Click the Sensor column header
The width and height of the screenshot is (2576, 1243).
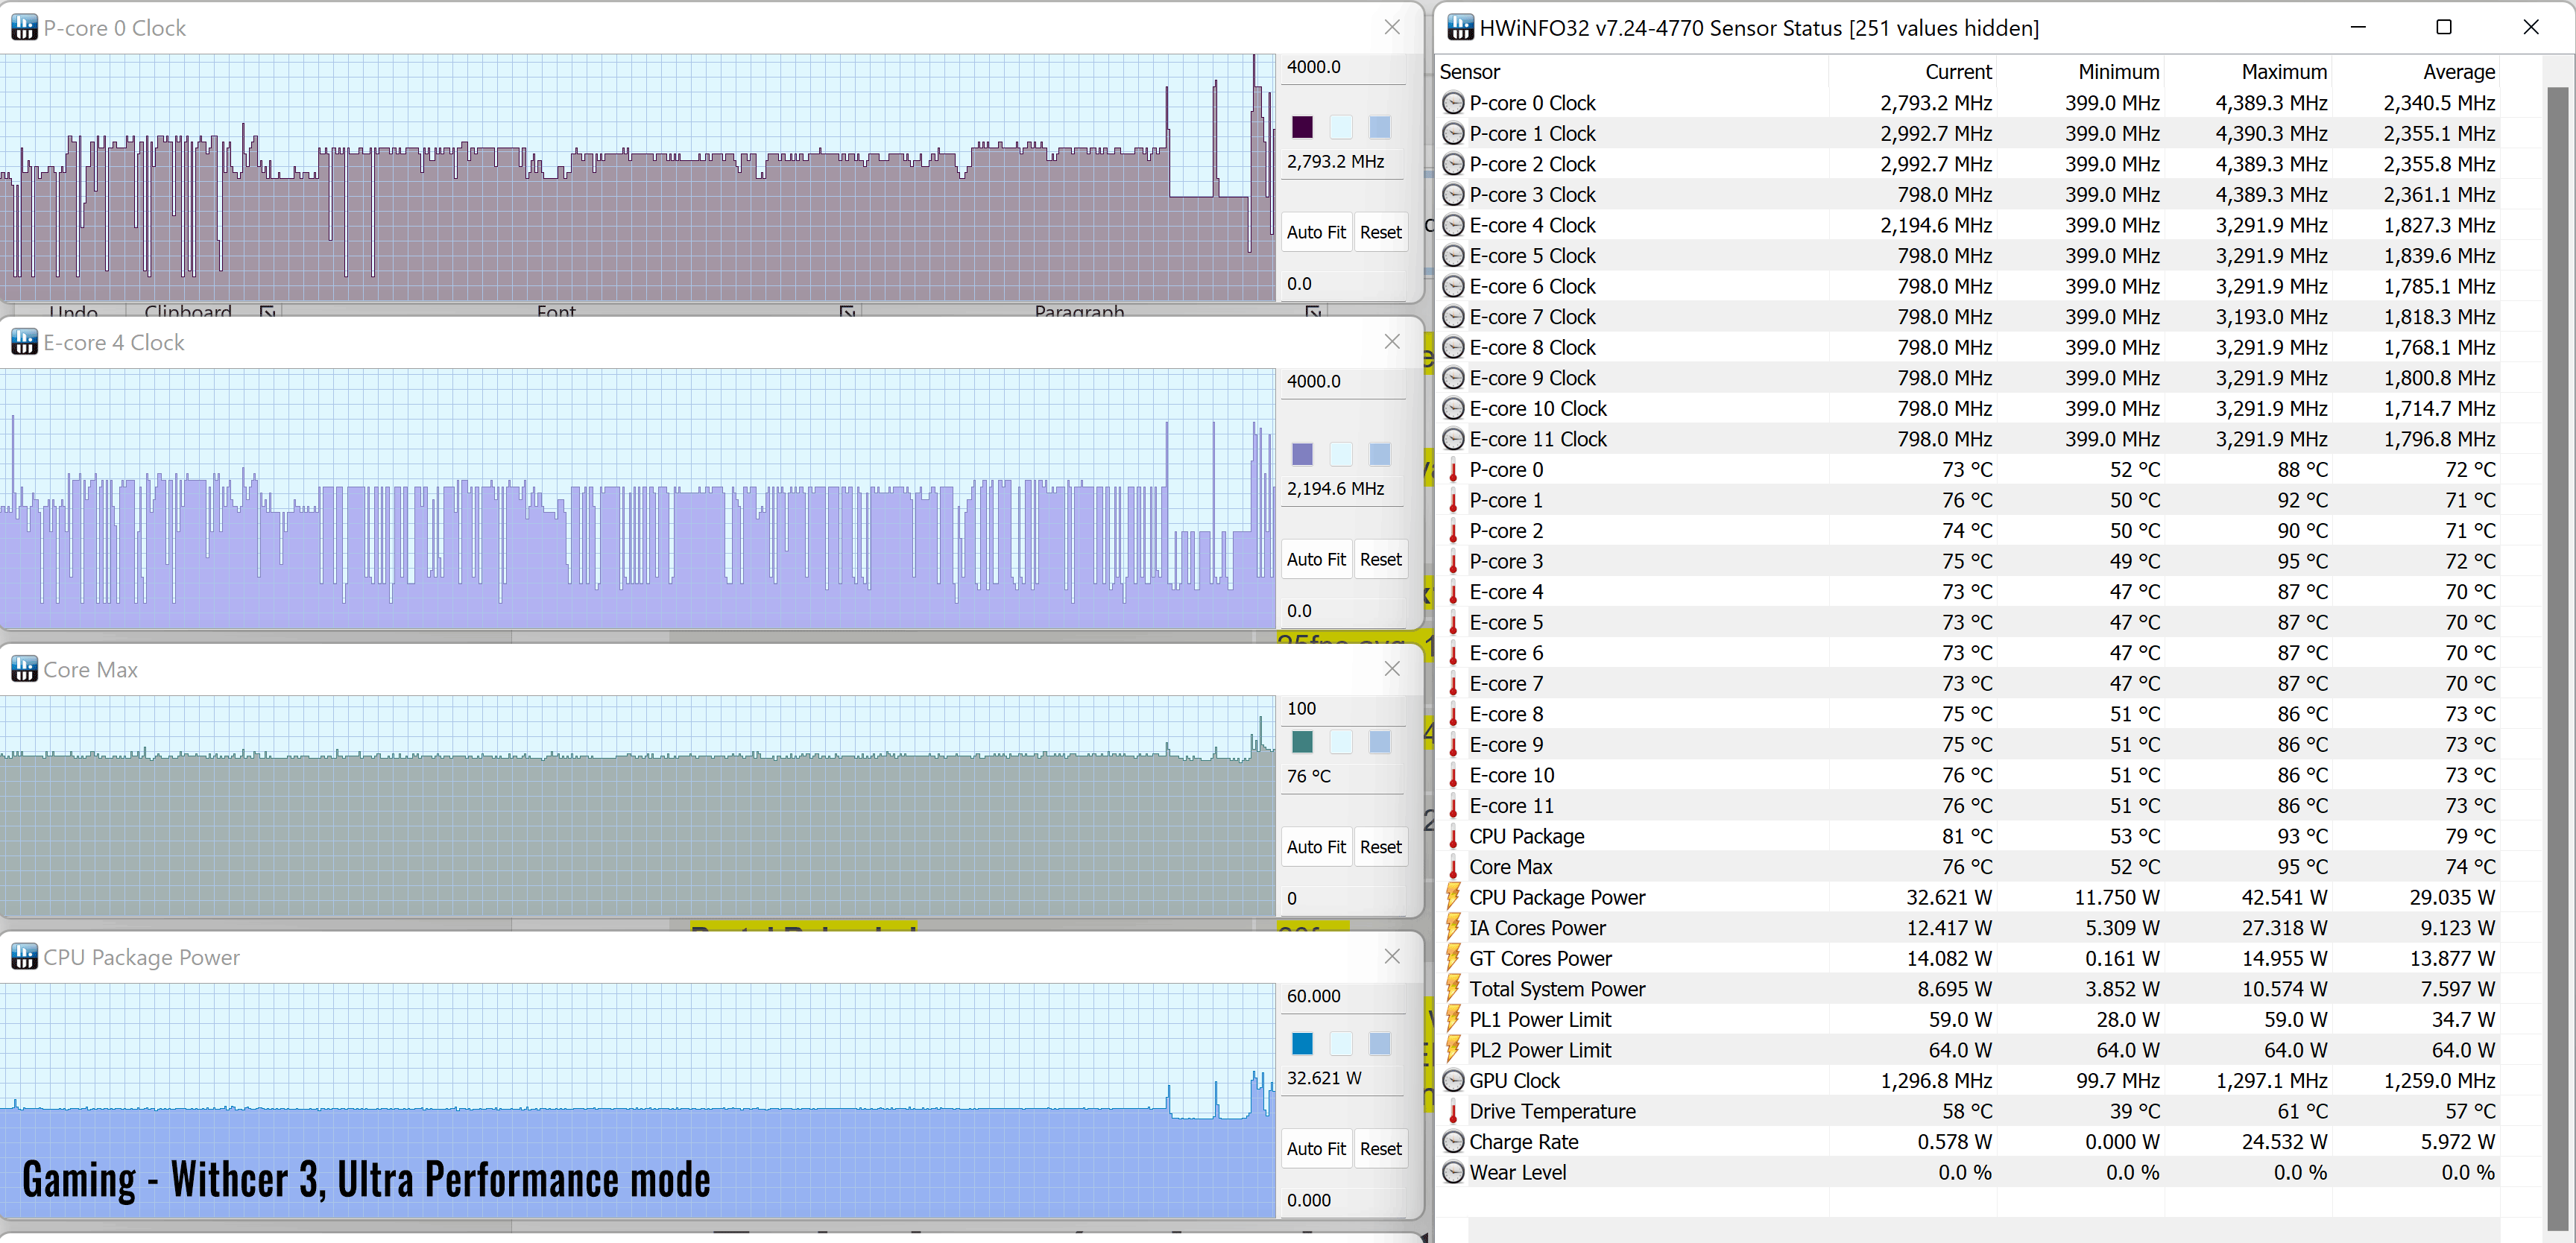1469,72
